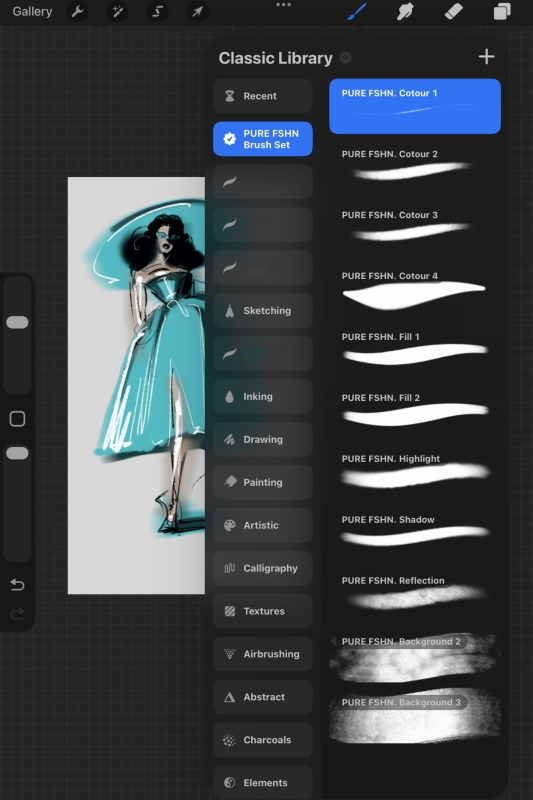533x800 pixels.
Task: Select the PURE FSHN. Colour 2 brush
Action: tap(415, 167)
